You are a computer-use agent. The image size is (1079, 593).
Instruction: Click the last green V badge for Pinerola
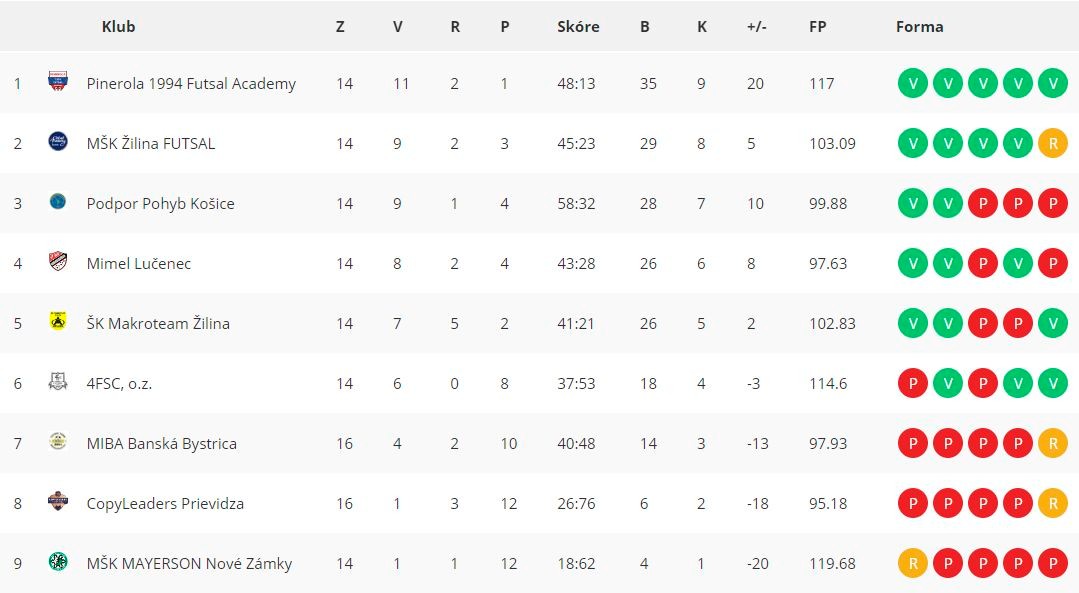pos(1053,83)
